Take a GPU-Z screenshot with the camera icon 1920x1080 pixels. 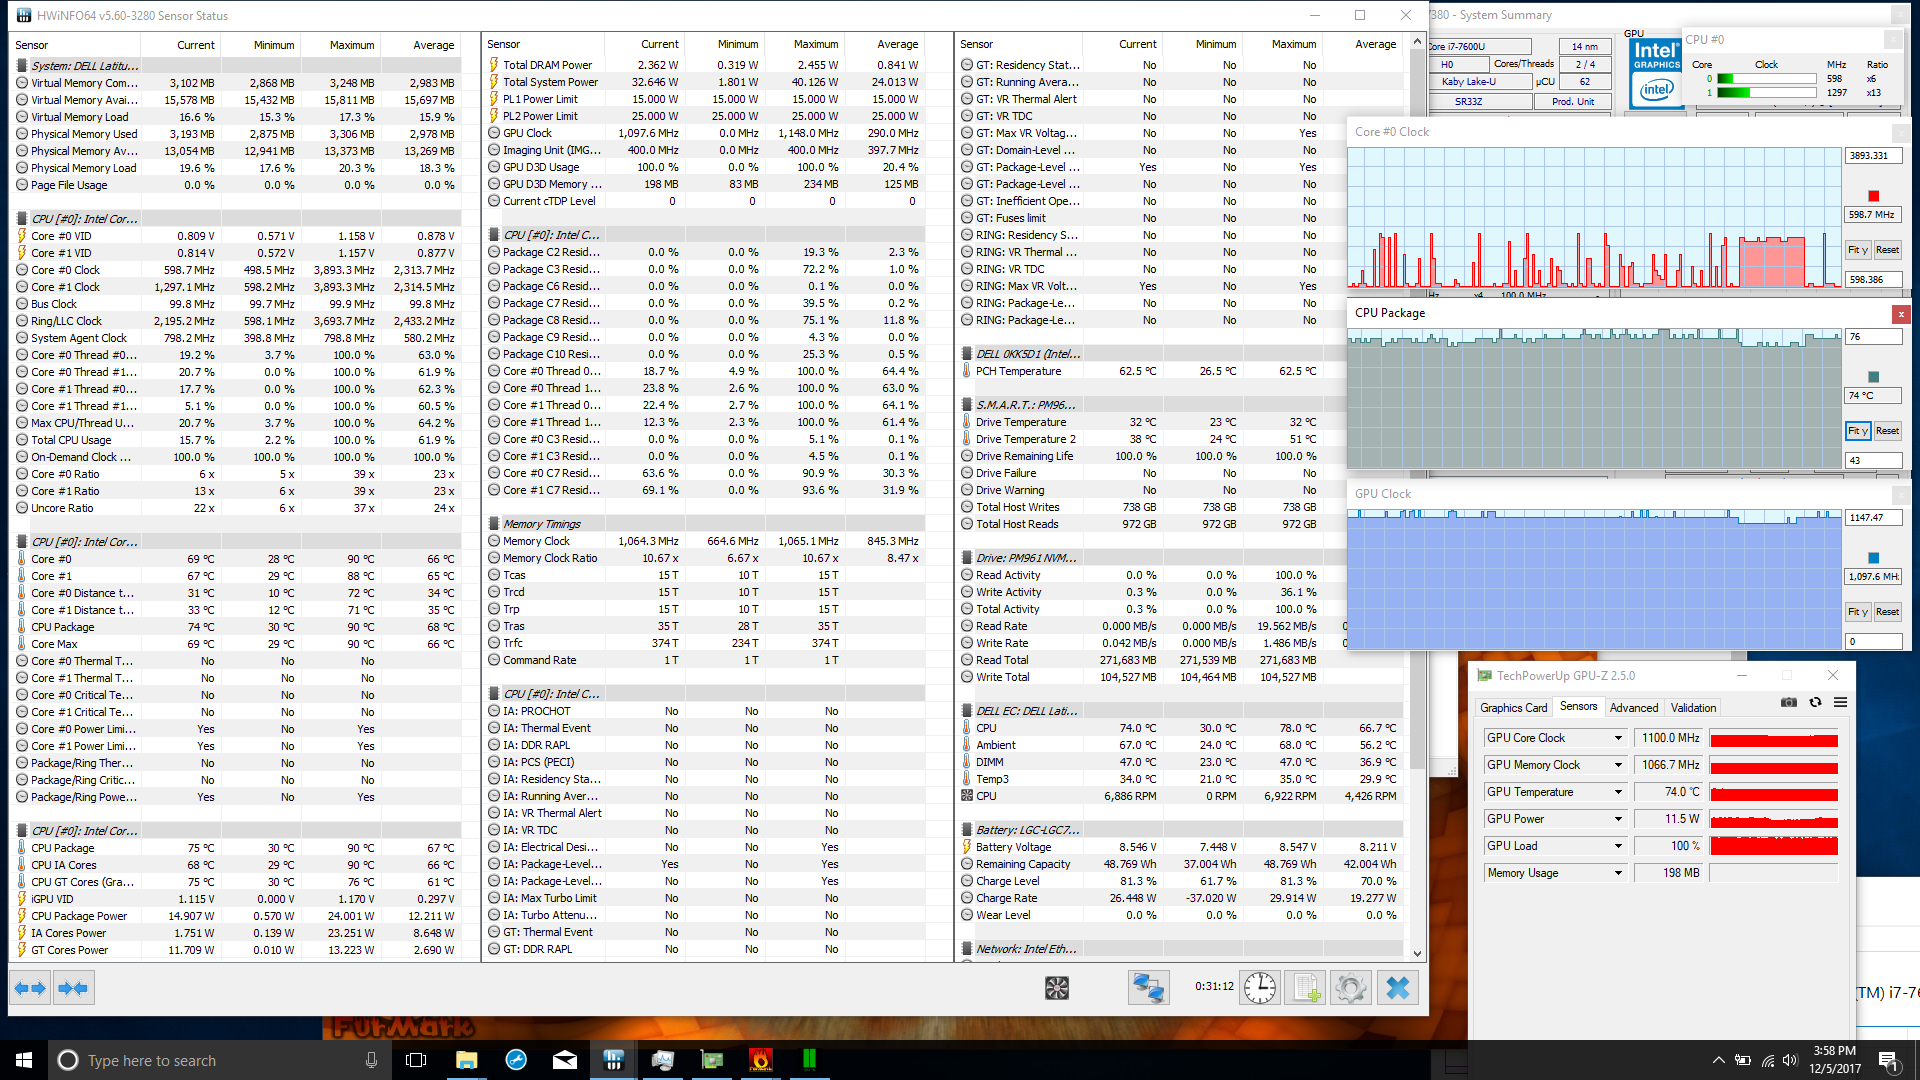click(1789, 703)
